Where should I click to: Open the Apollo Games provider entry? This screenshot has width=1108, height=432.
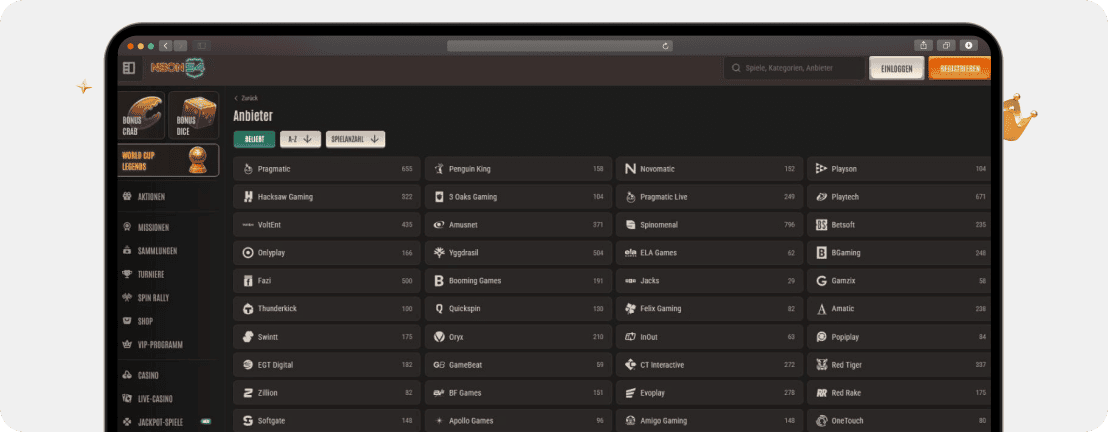pos(518,421)
